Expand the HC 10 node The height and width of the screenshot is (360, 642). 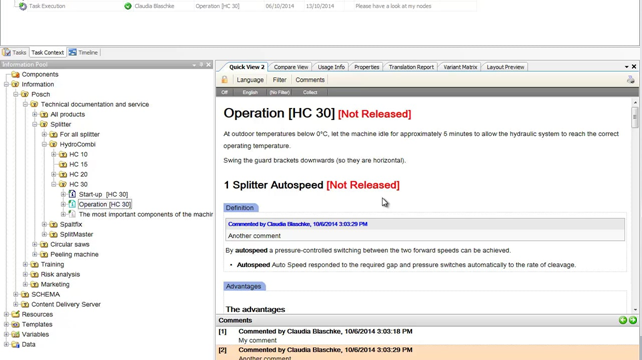(54, 154)
